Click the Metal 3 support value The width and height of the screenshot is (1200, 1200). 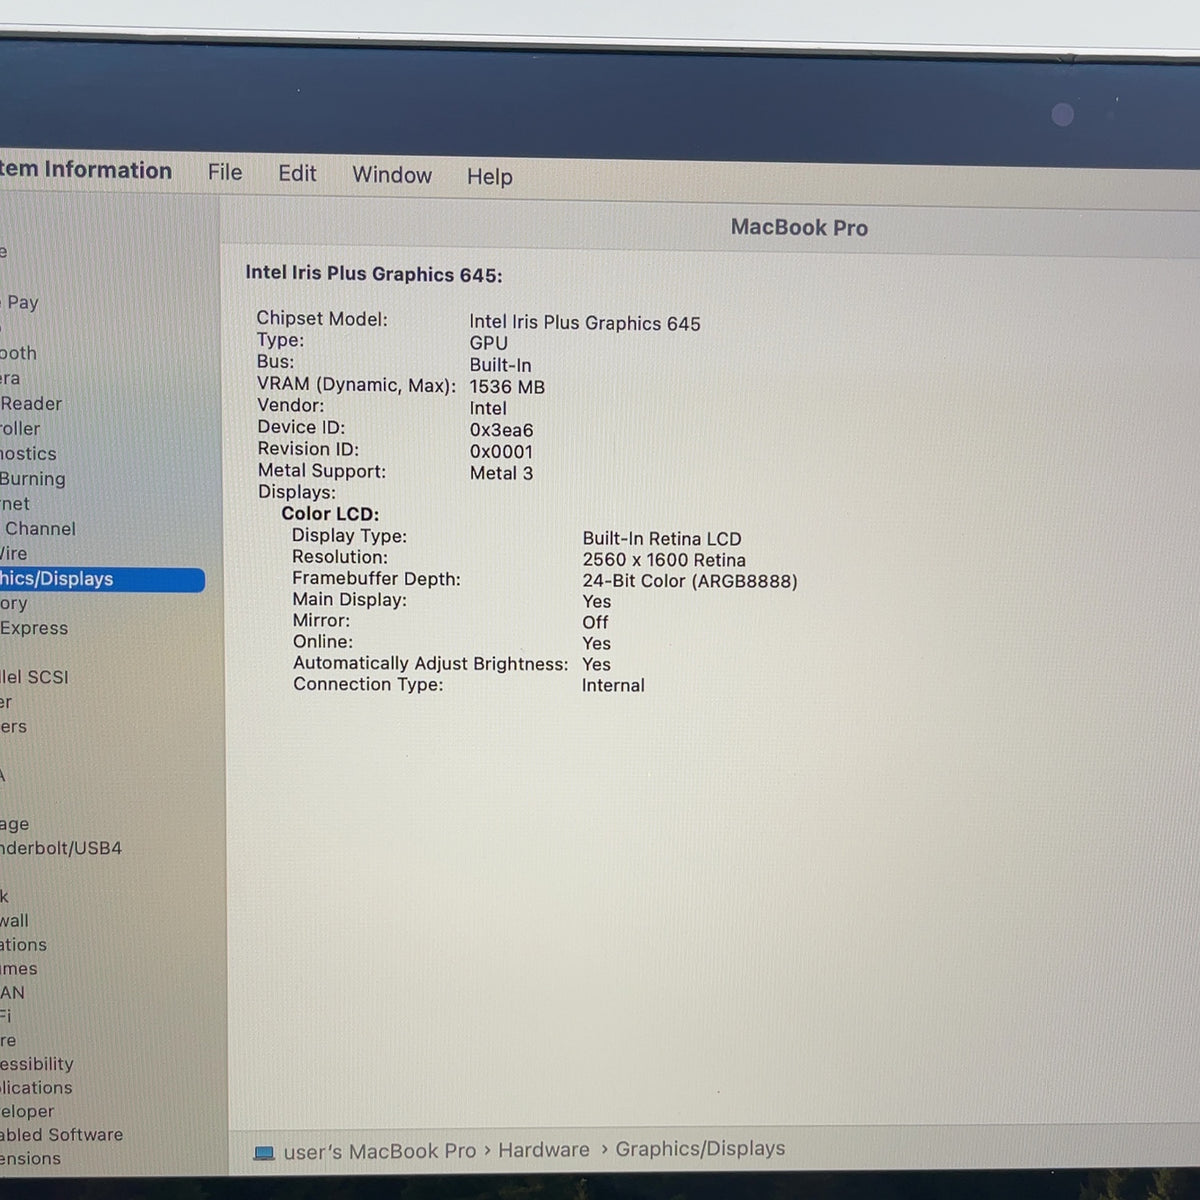pyautogui.click(x=502, y=473)
